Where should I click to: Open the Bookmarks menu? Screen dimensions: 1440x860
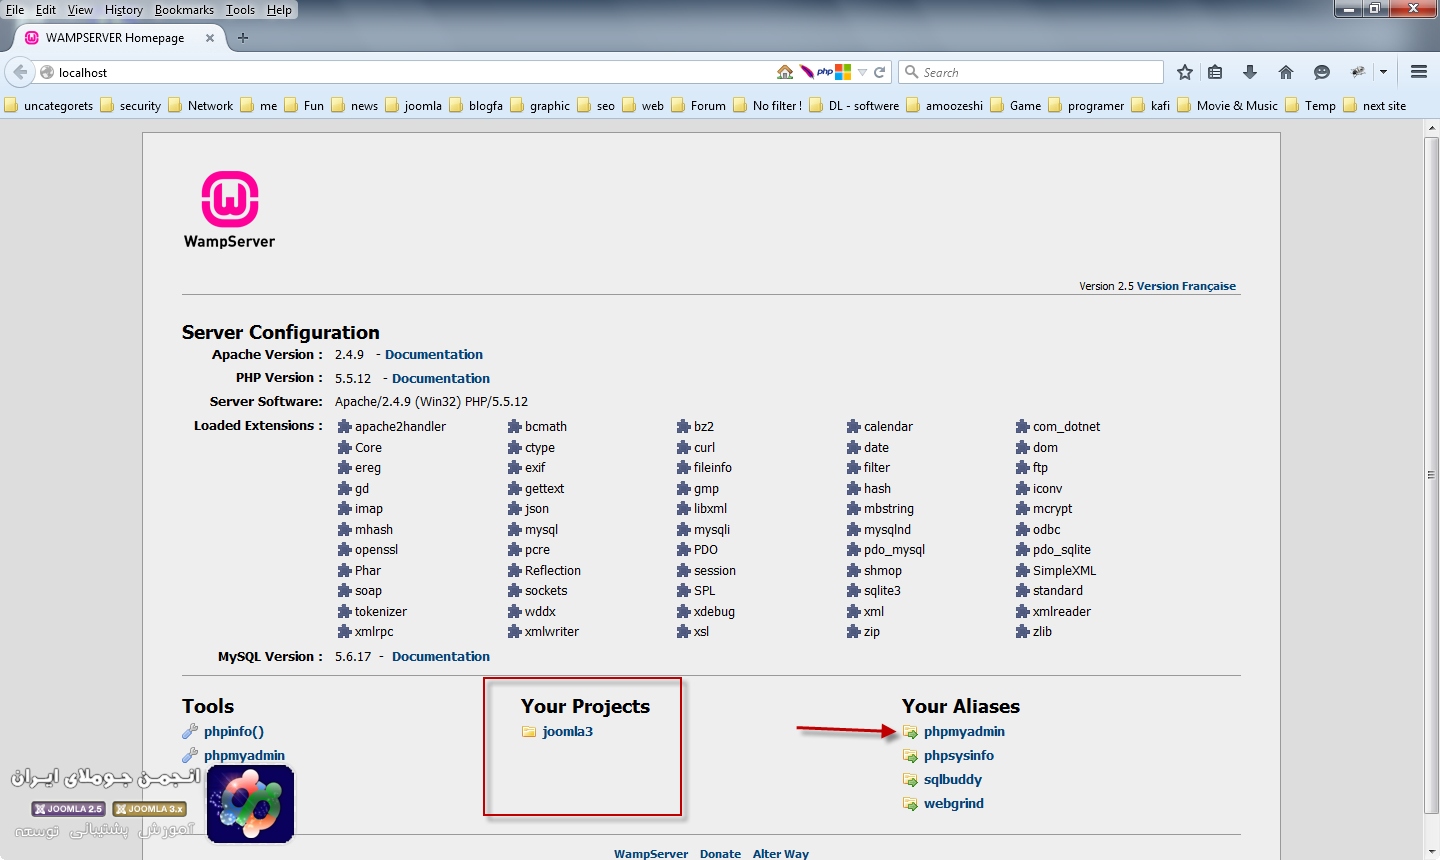(x=184, y=10)
